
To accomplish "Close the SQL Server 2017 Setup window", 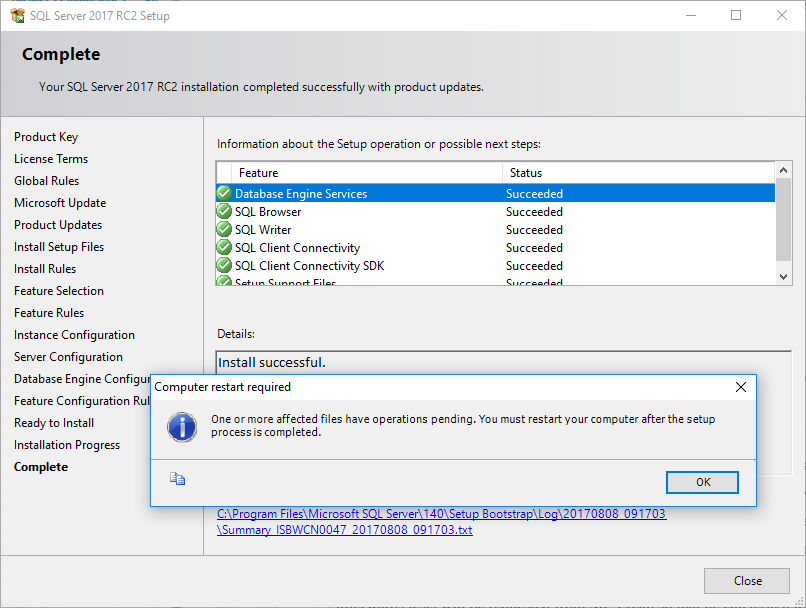I will click(782, 15).
